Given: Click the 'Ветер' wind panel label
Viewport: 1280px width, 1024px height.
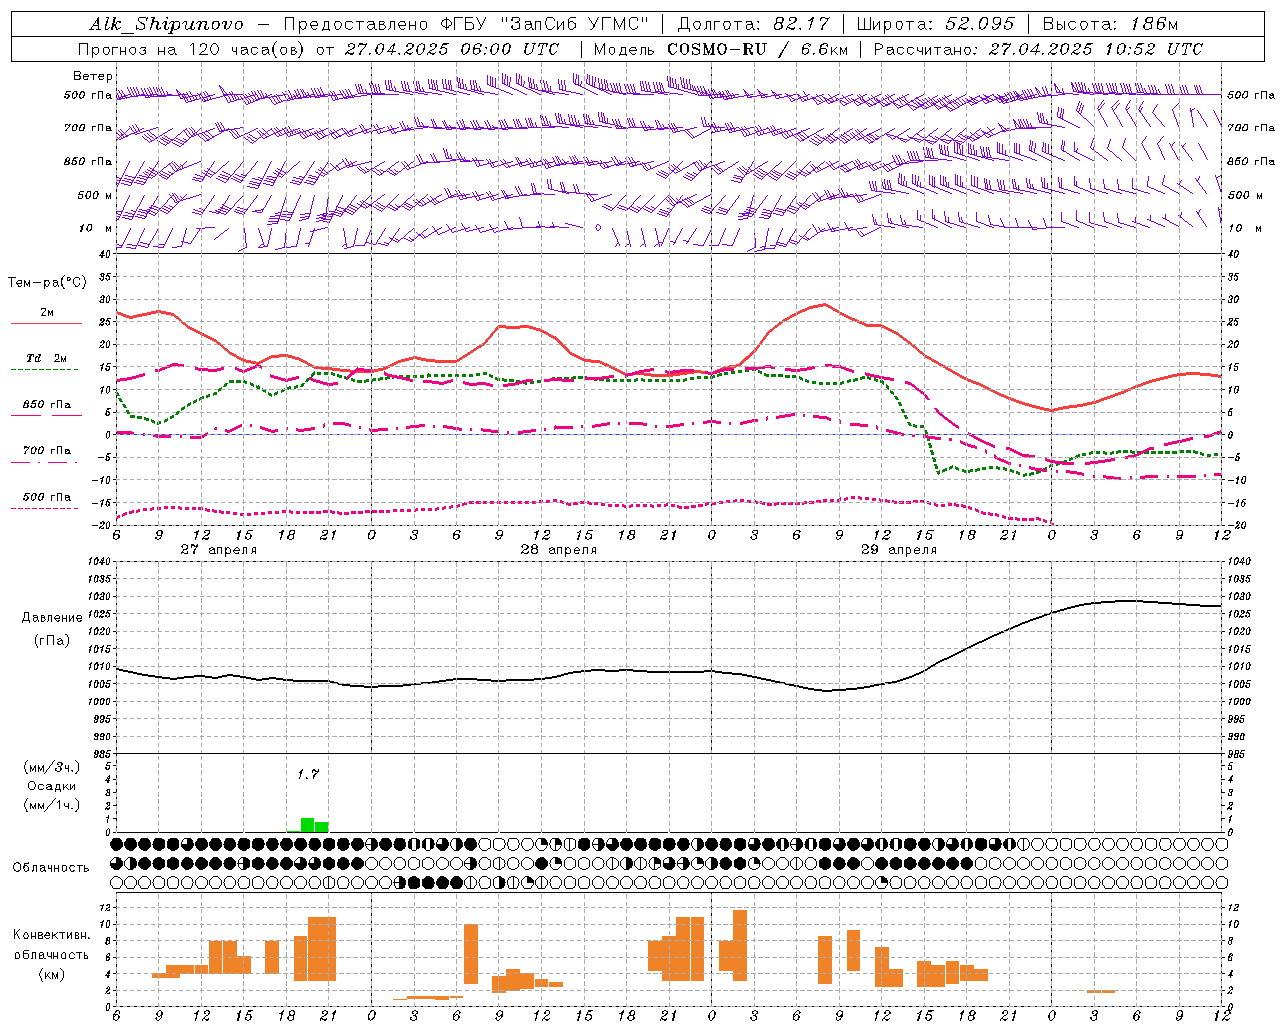Looking at the screenshot, I should click(93, 76).
